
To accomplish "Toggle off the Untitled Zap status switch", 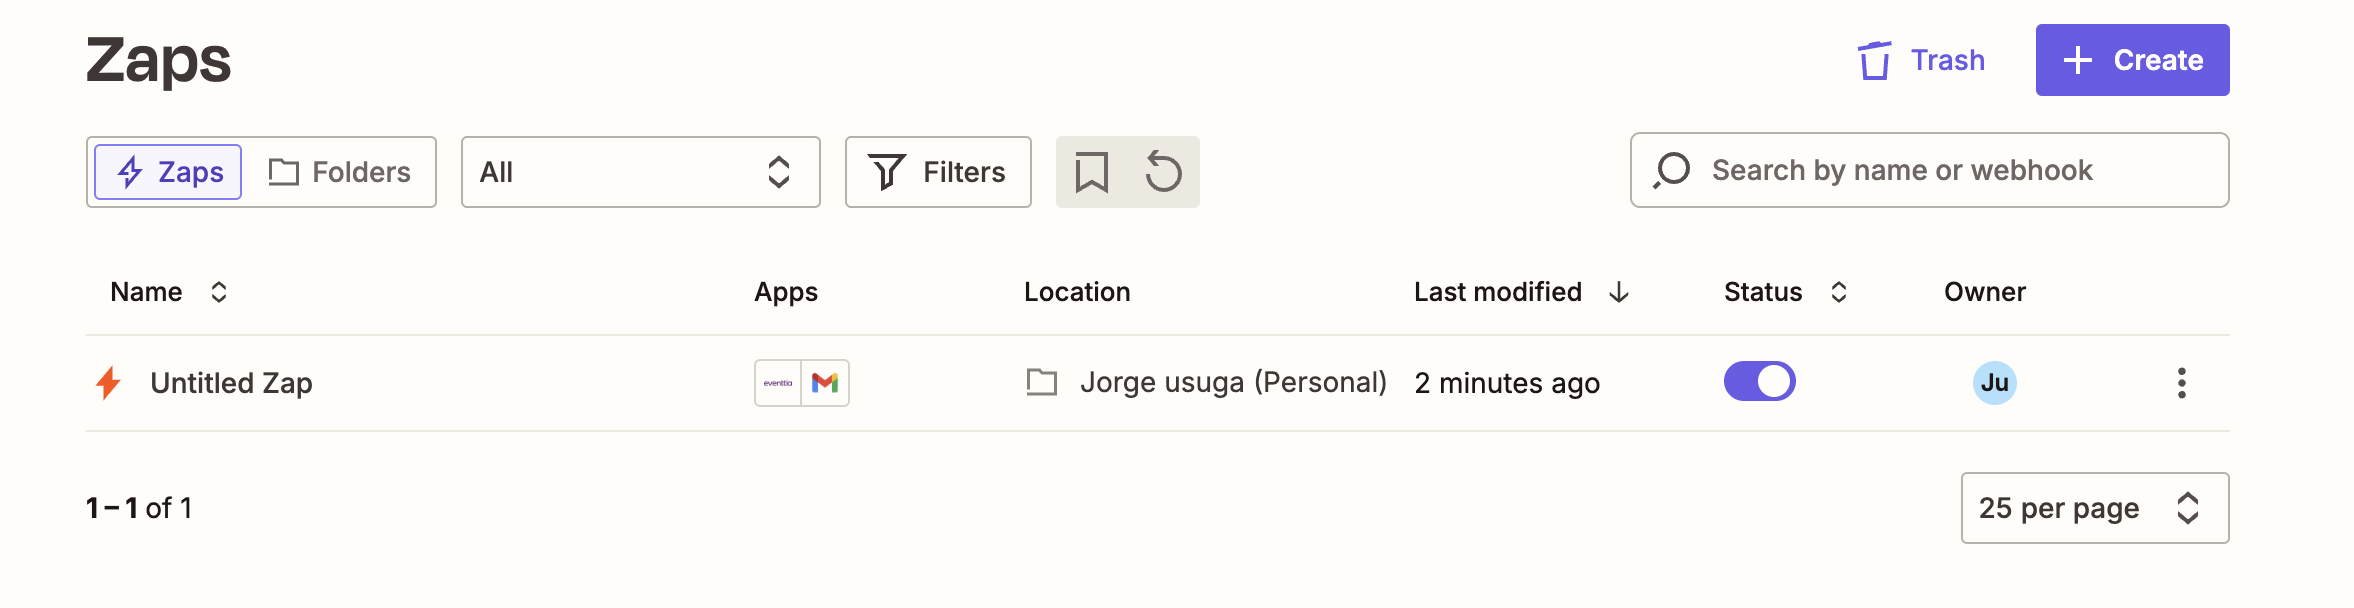I will point(1759,382).
